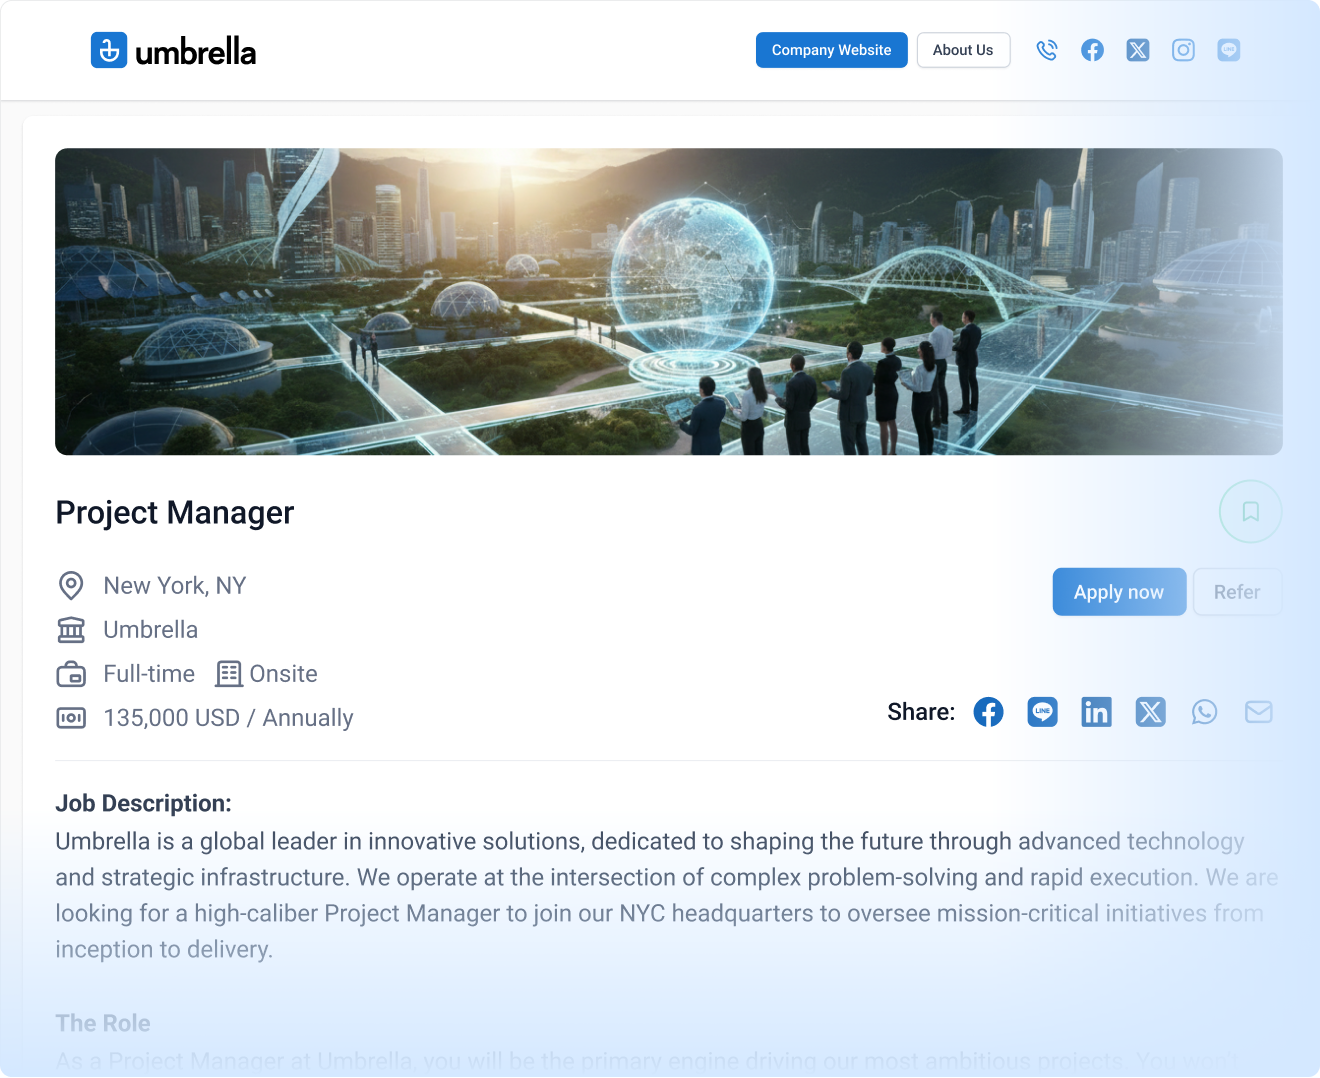Click Apply now button
This screenshot has height=1078, width=1320.
pyautogui.click(x=1119, y=592)
